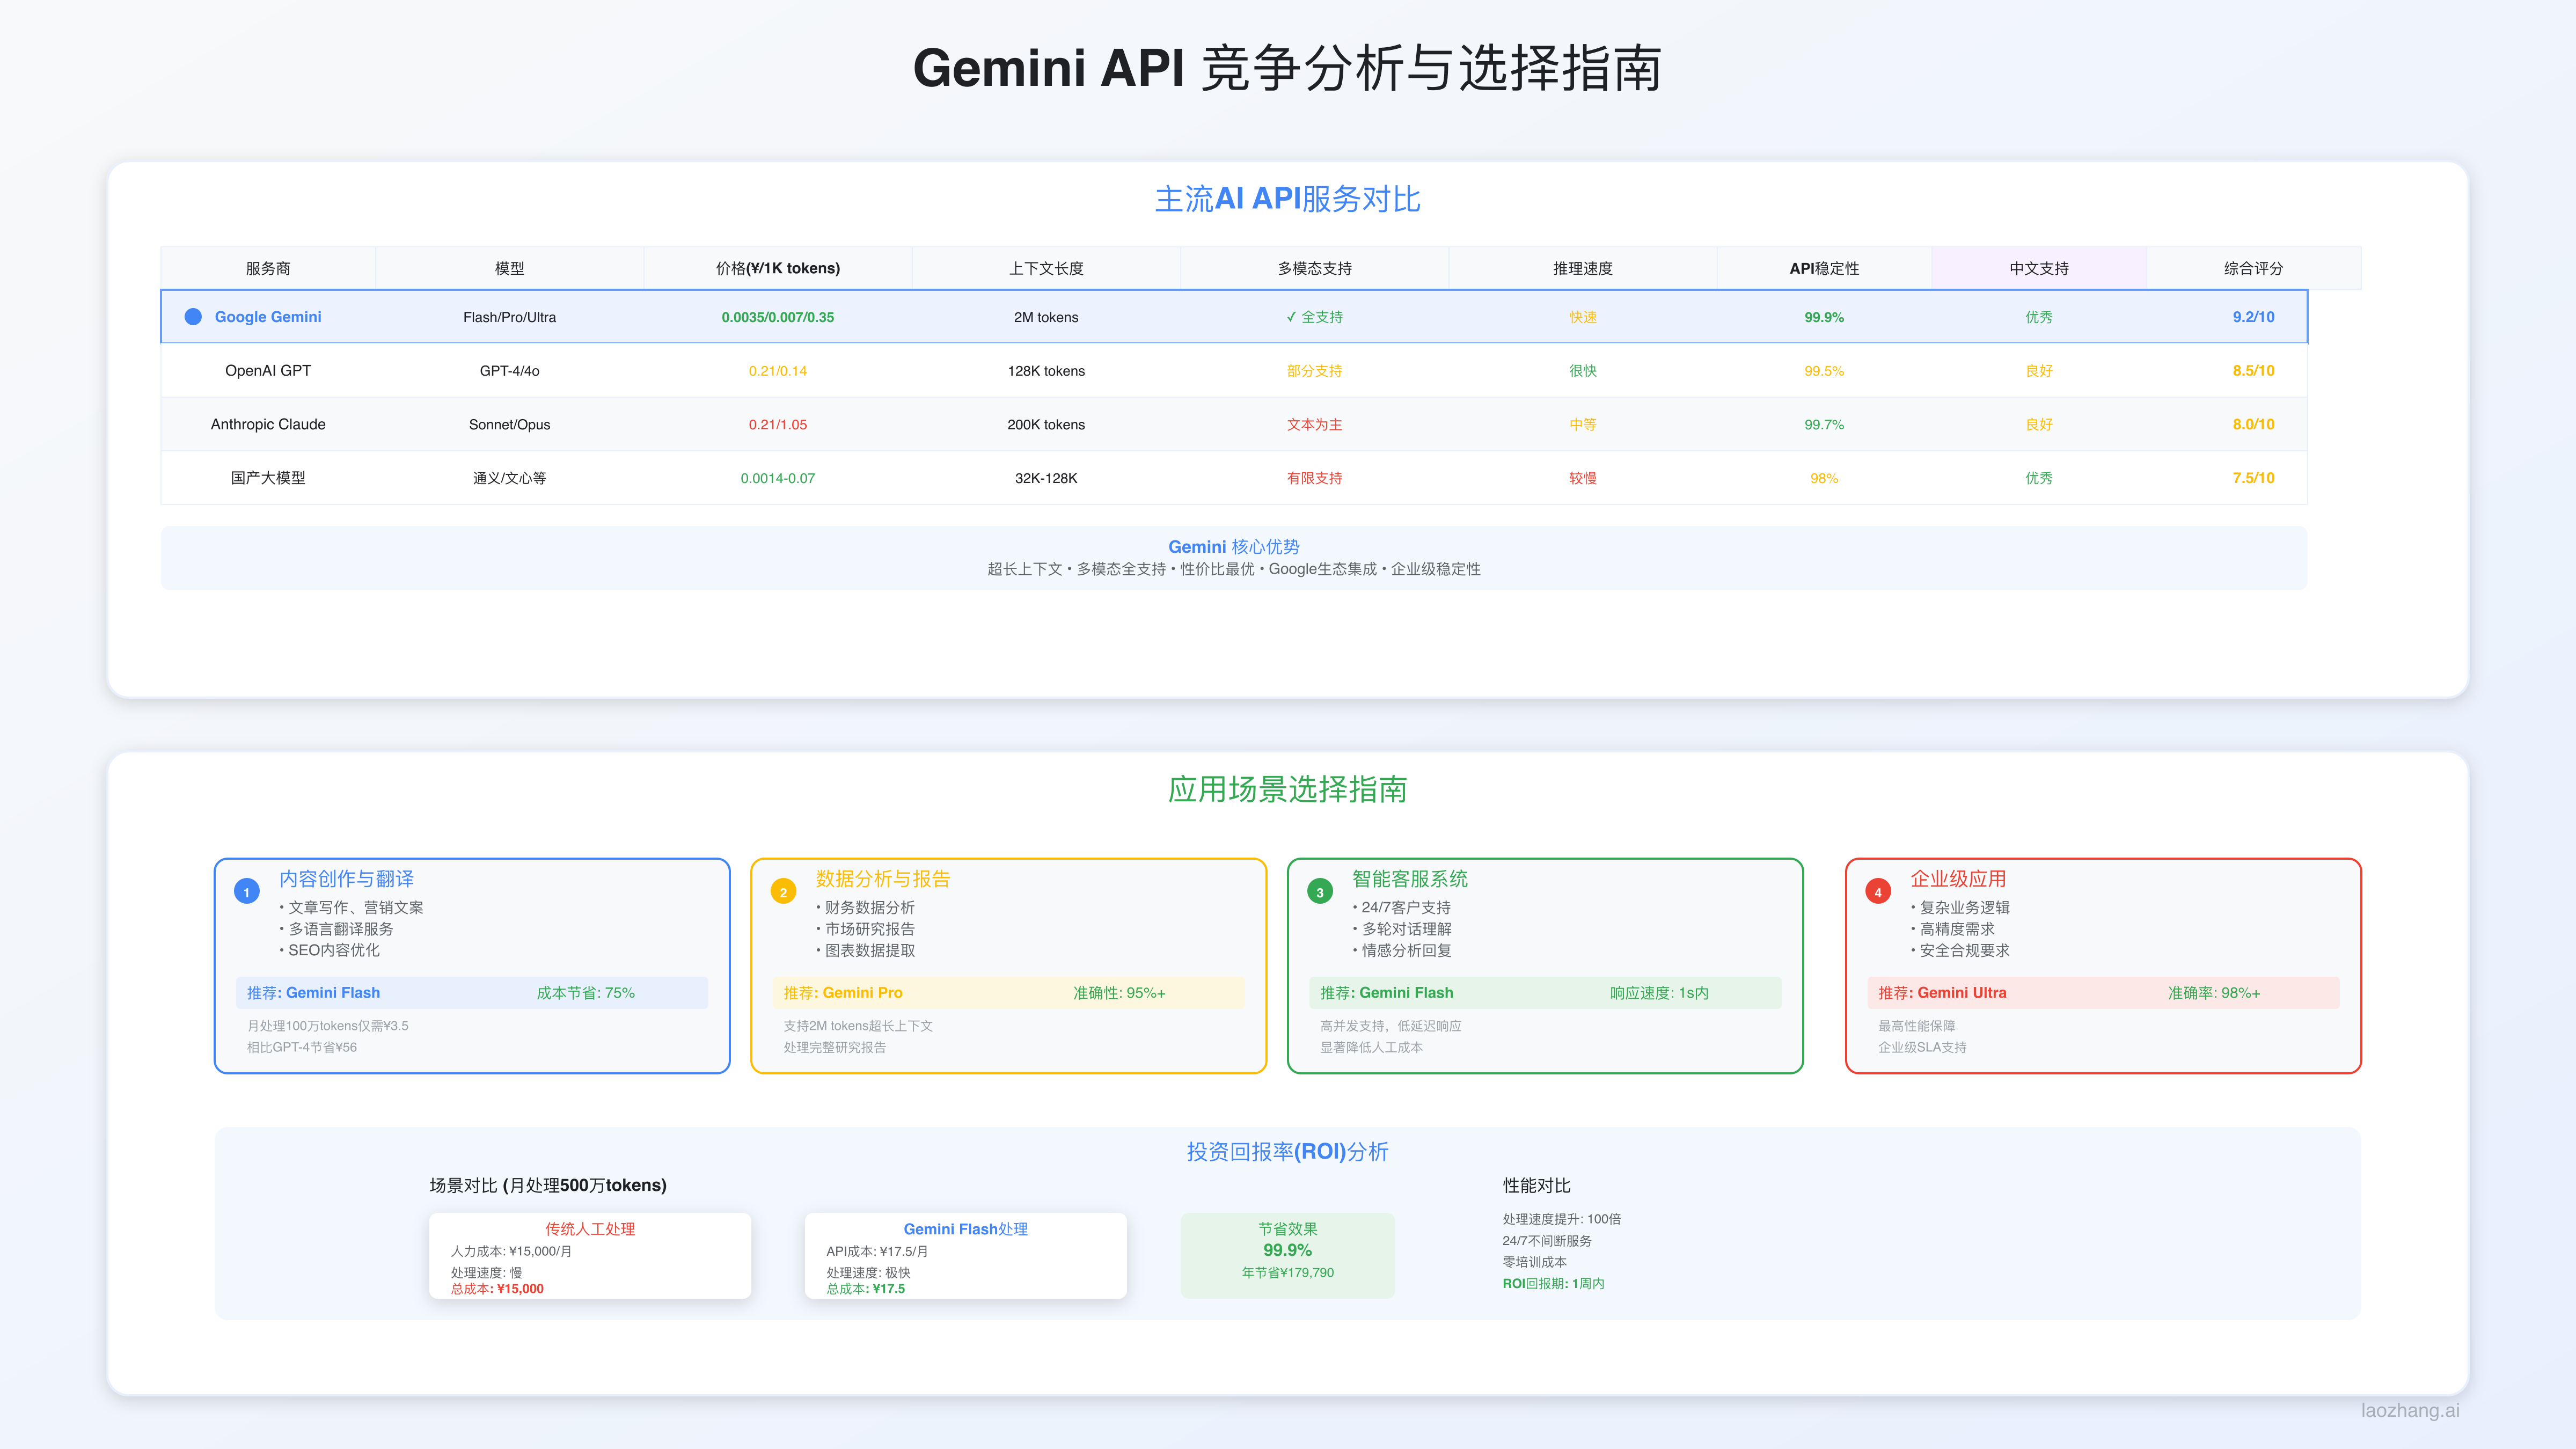
Task: Click the 主流AI API服务对比 section title
Action: [1288, 199]
